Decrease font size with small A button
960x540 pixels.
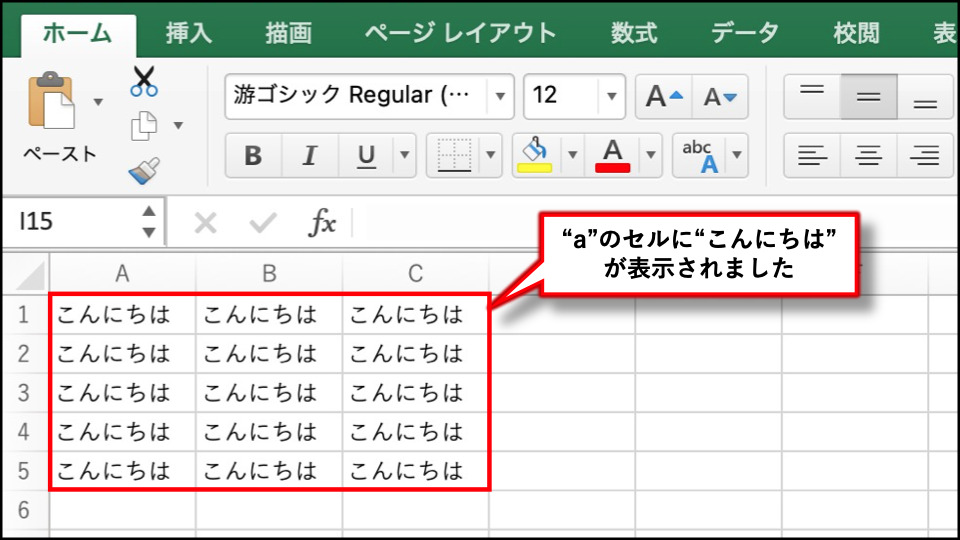point(720,96)
